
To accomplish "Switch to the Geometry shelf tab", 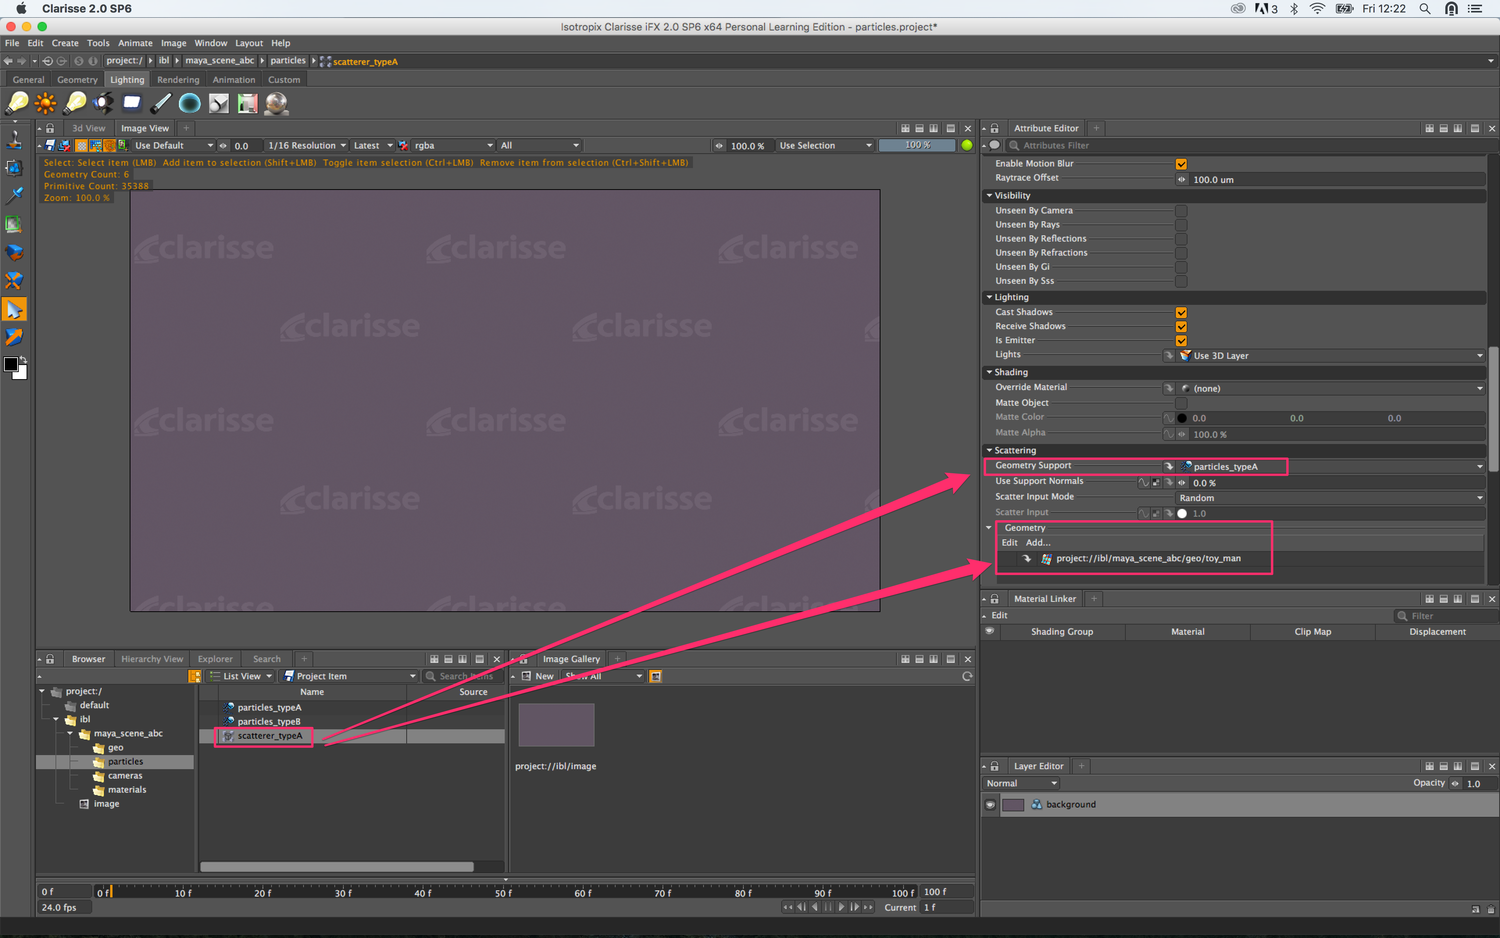I will [x=77, y=80].
